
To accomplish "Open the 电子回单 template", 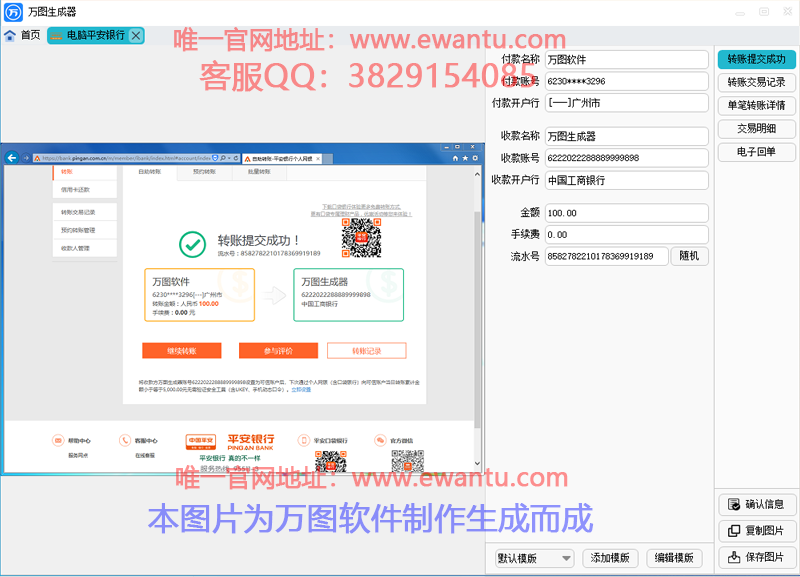I will [756, 152].
